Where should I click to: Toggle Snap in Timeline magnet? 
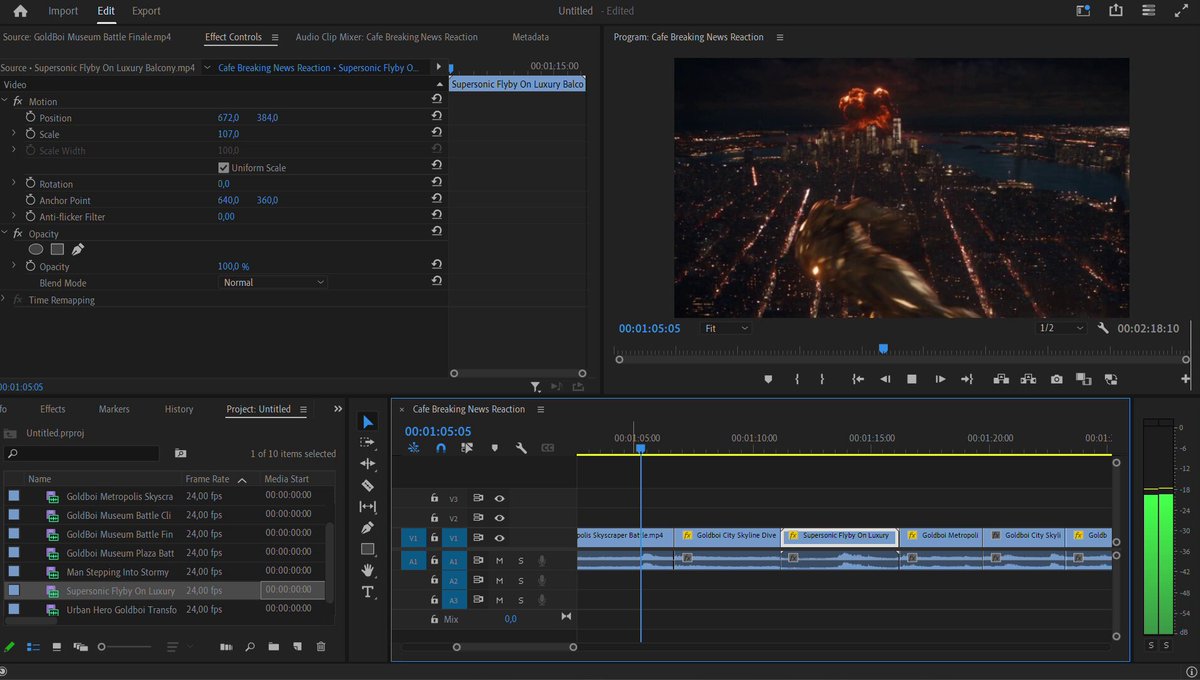pyautogui.click(x=441, y=449)
